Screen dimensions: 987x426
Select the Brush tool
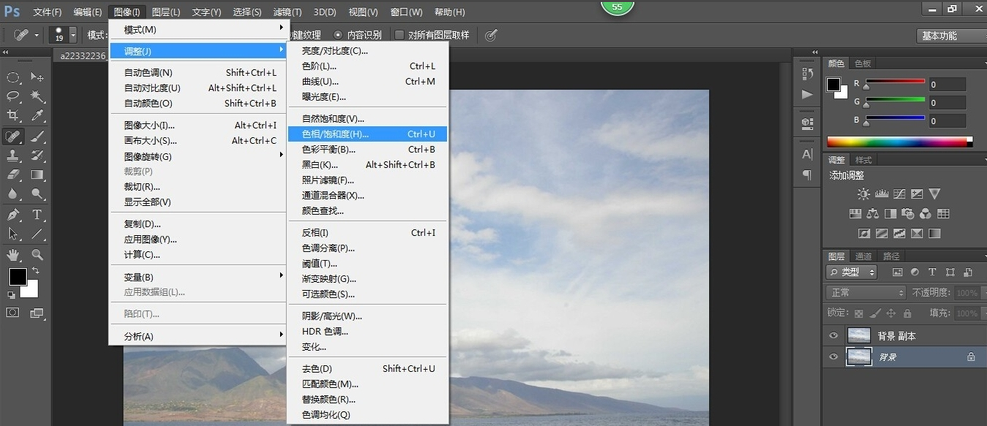tap(37, 136)
